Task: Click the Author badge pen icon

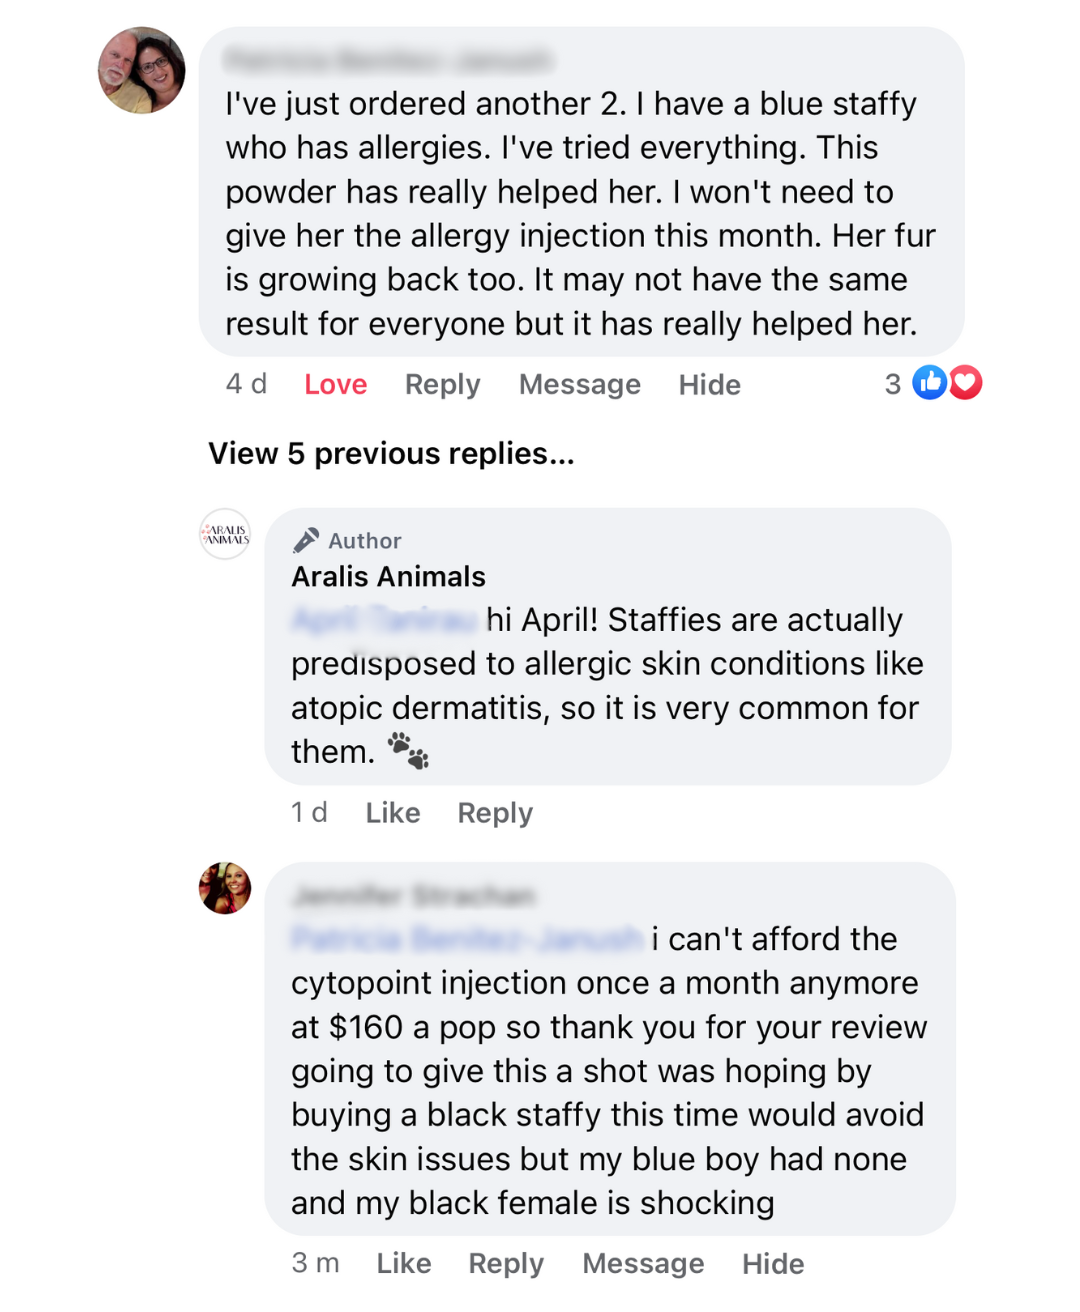Action: [306, 541]
